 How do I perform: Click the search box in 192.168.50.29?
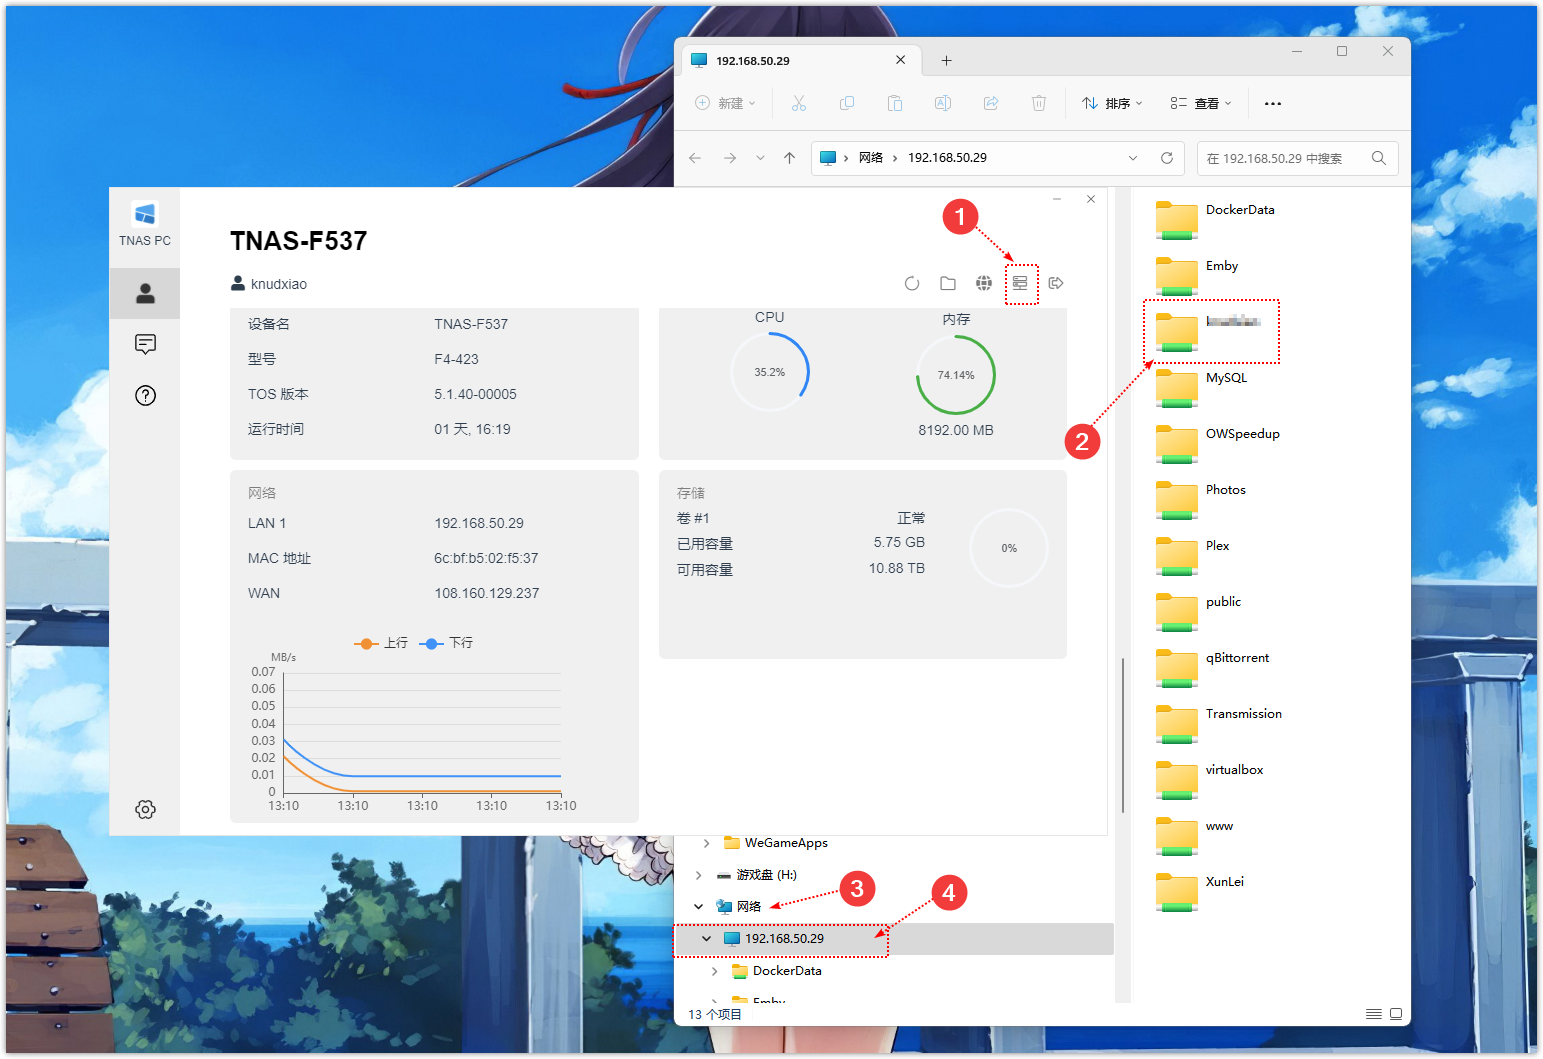pyautogui.click(x=1297, y=158)
